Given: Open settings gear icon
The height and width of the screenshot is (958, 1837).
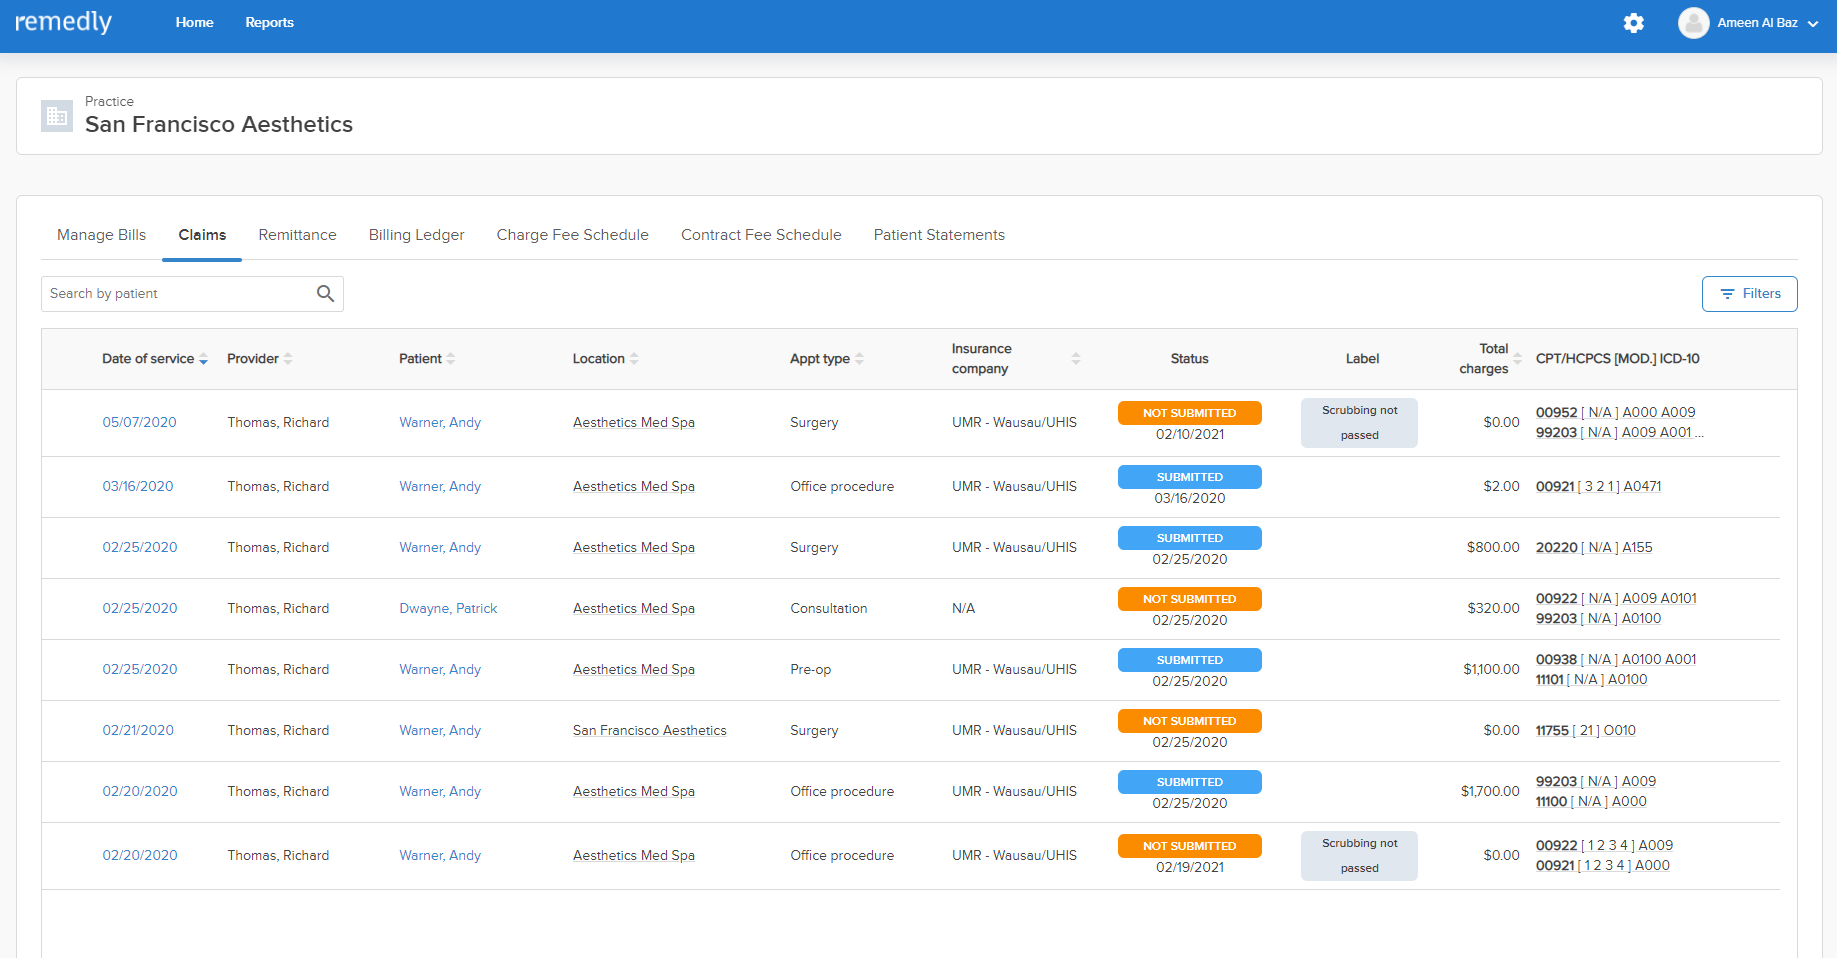Looking at the screenshot, I should (x=1633, y=23).
